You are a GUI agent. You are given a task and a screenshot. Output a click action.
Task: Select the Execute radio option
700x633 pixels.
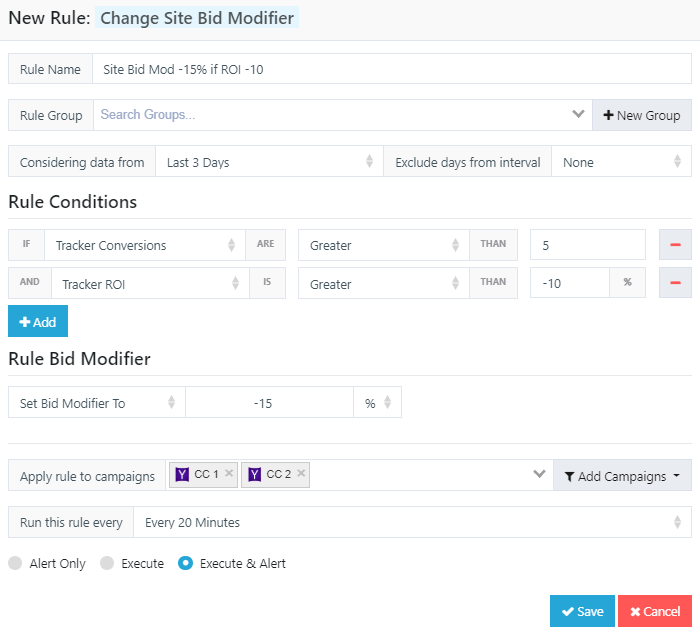coord(107,563)
